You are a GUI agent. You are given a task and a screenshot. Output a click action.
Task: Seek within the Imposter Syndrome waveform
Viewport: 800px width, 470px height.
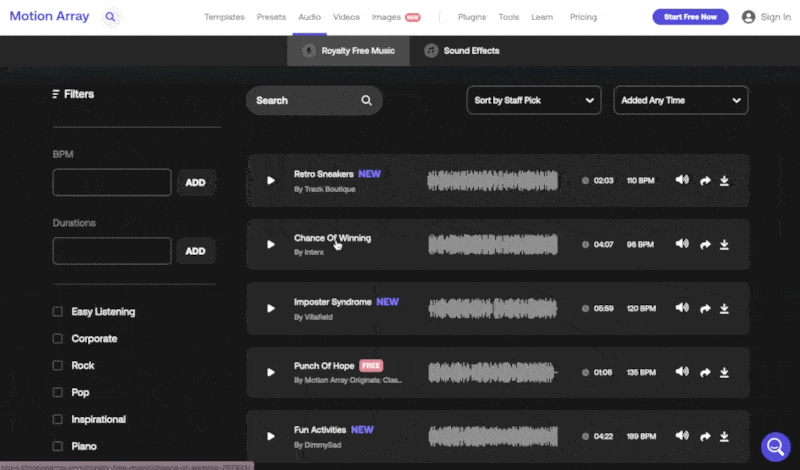tap(492, 308)
